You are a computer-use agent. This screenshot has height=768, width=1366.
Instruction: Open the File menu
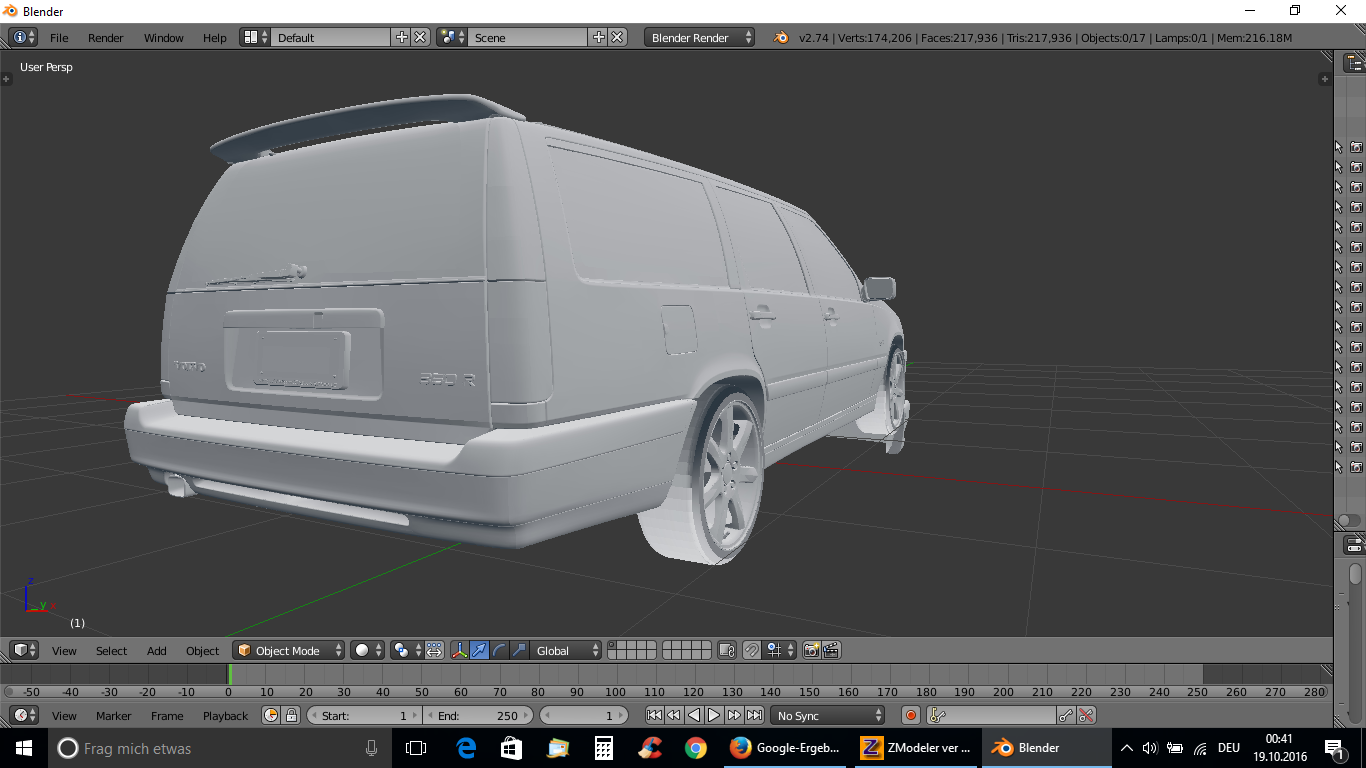point(59,38)
